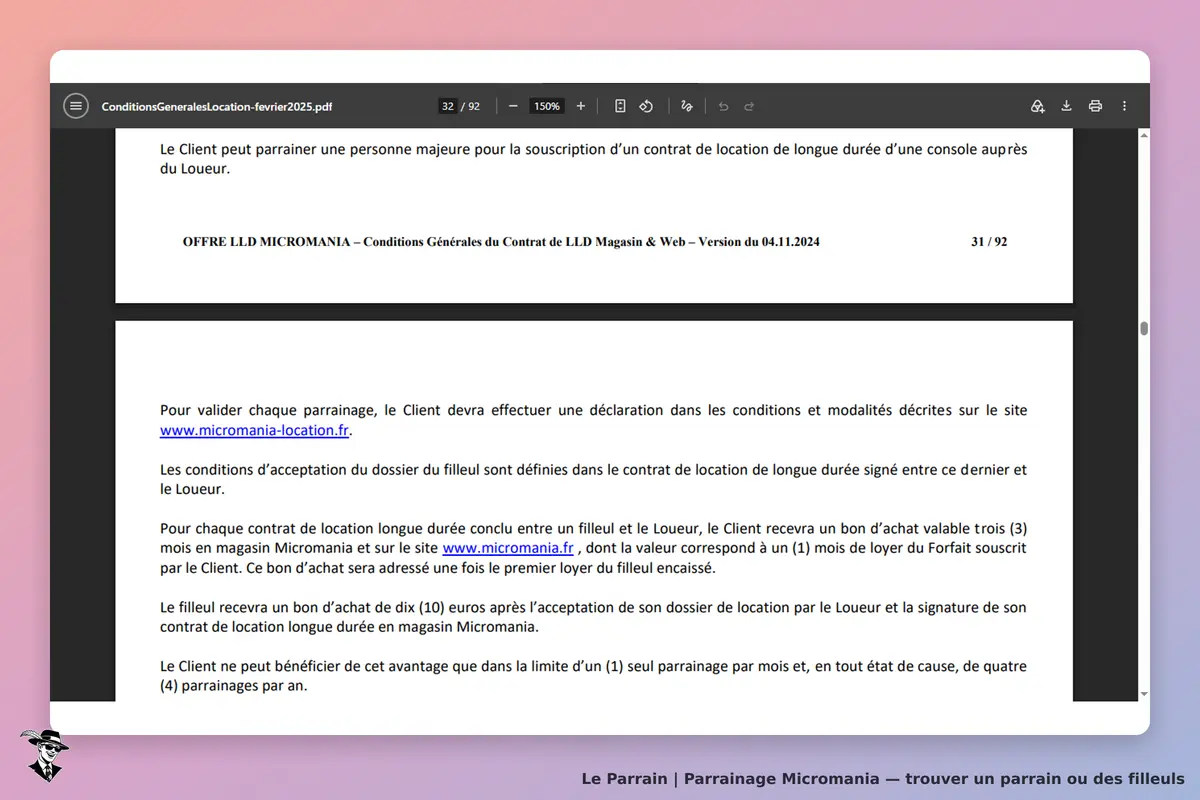The height and width of the screenshot is (800, 1200).
Task: Save PDF to Drive icon
Action: [1037, 106]
